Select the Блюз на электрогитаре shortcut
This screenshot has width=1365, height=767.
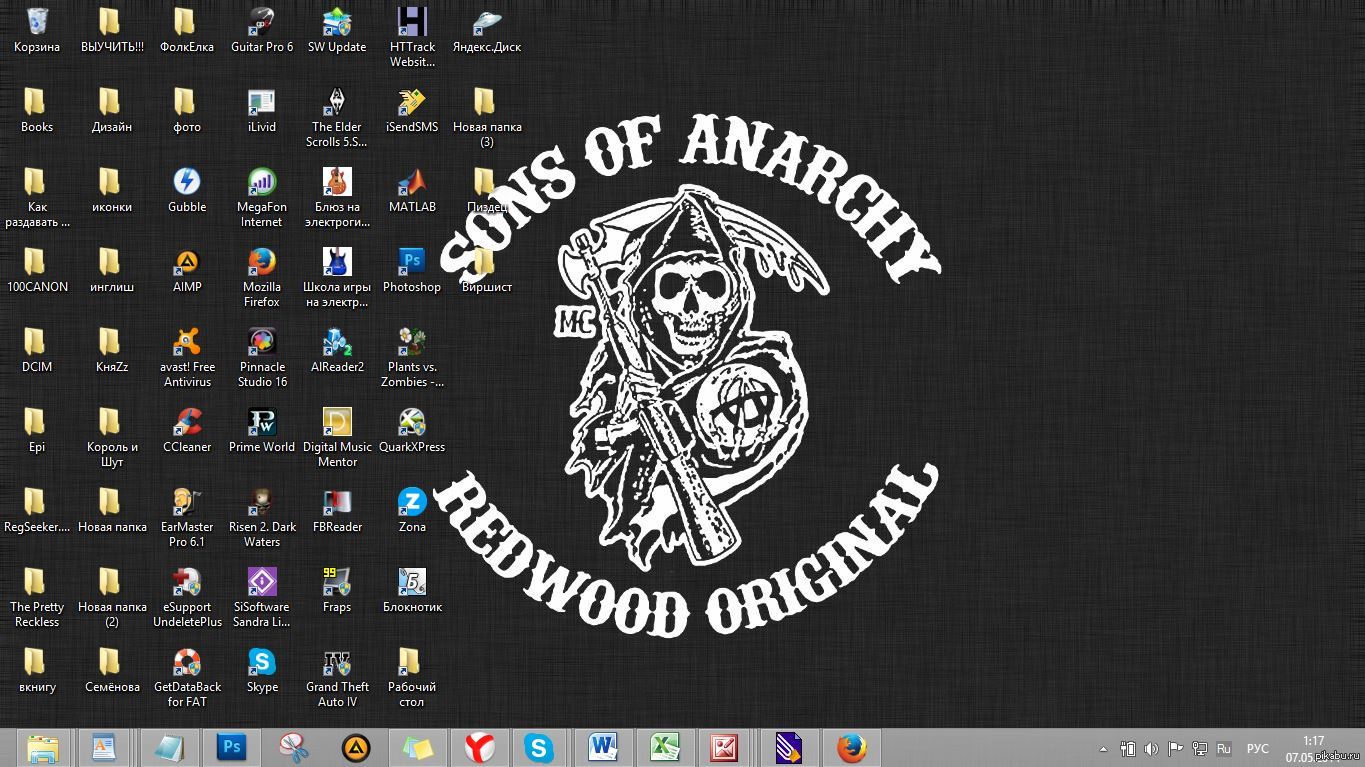pyautogui.click(x=337, y=197)
